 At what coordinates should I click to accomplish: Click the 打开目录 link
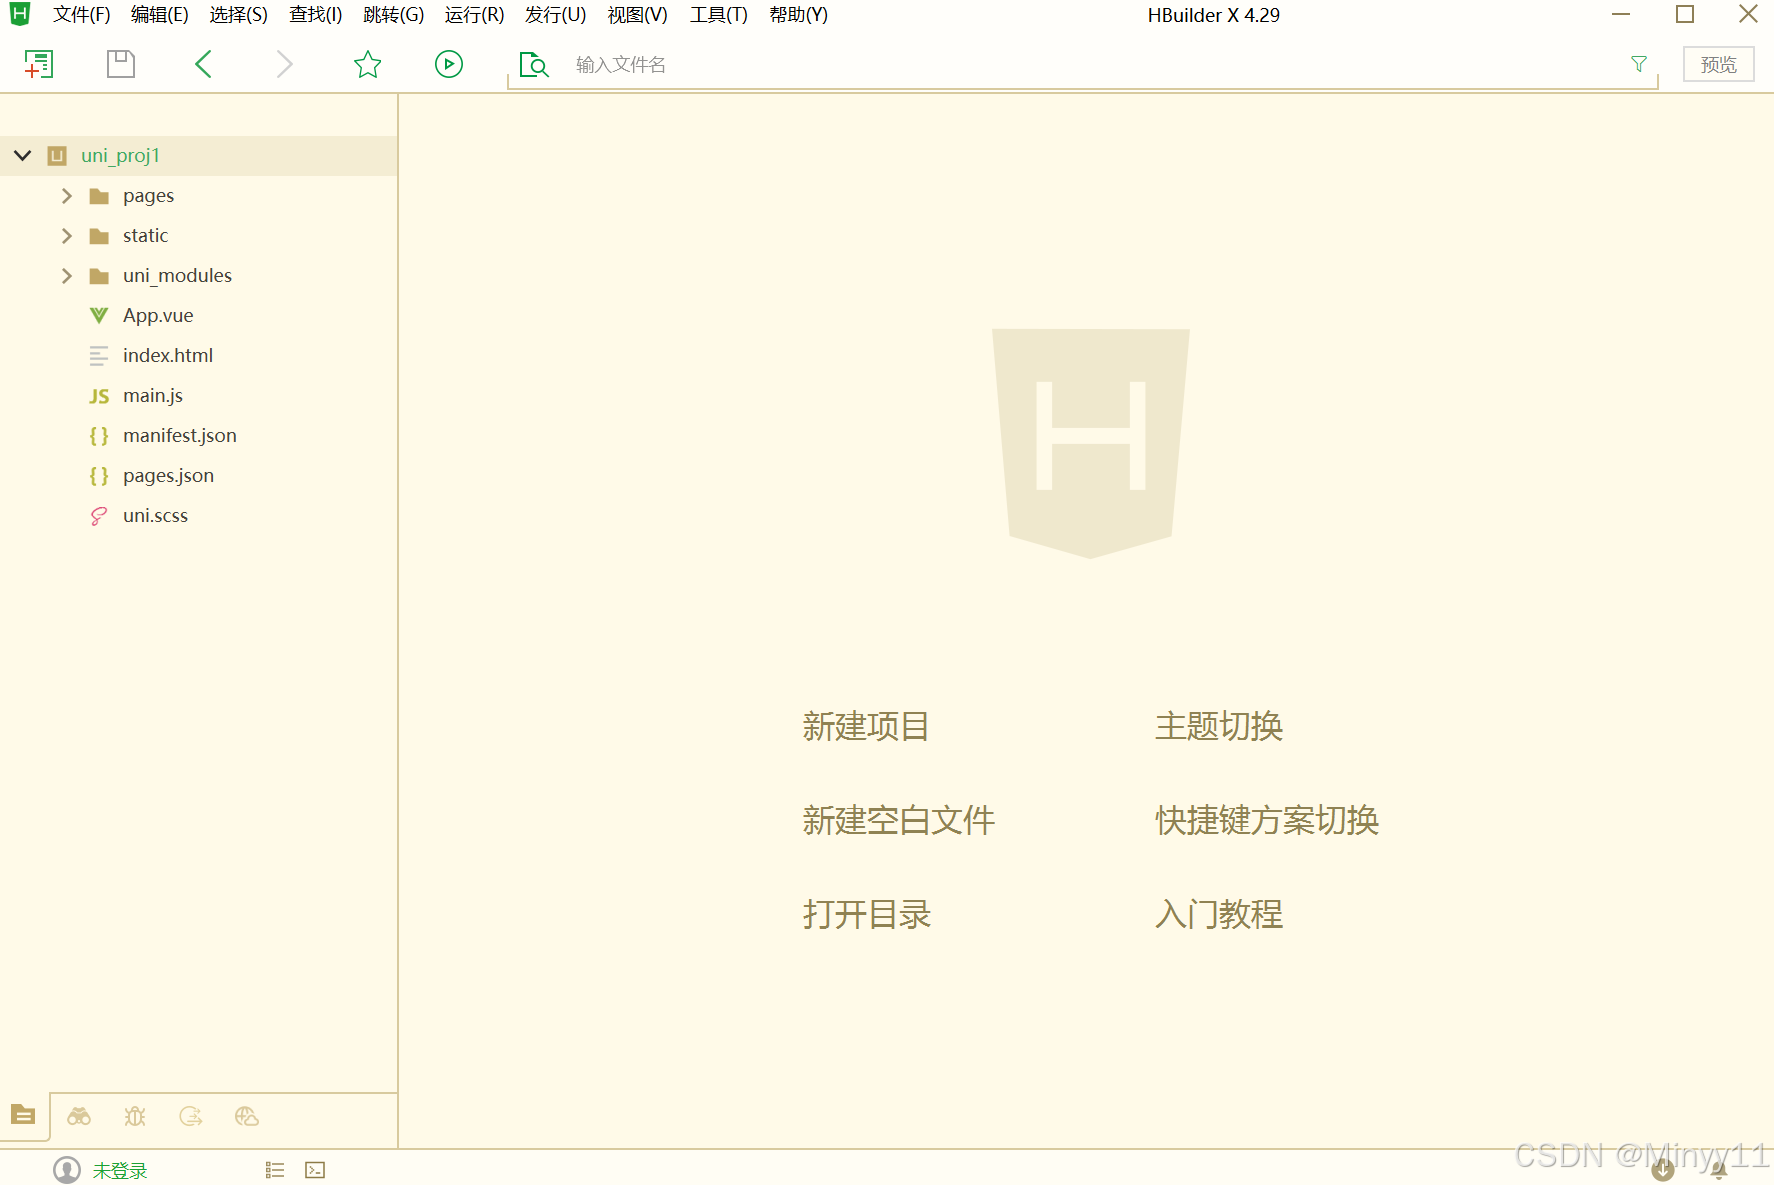(x=867, y=915)
